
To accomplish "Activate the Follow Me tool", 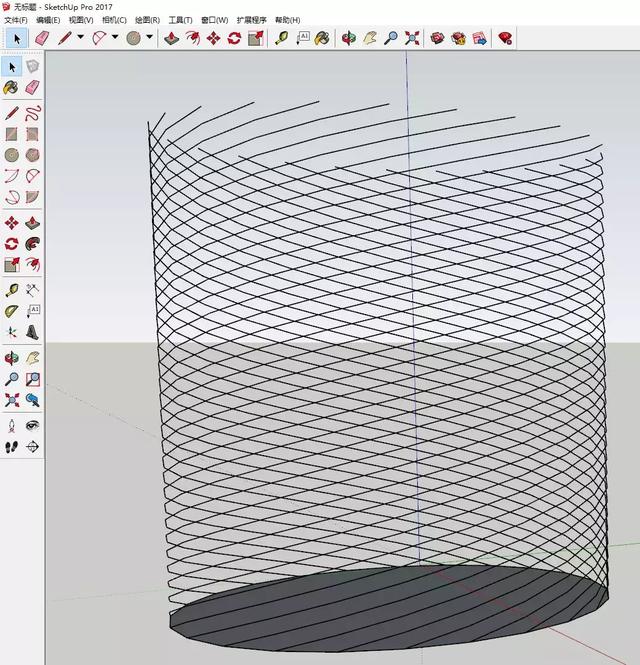I will pos(32,244).
